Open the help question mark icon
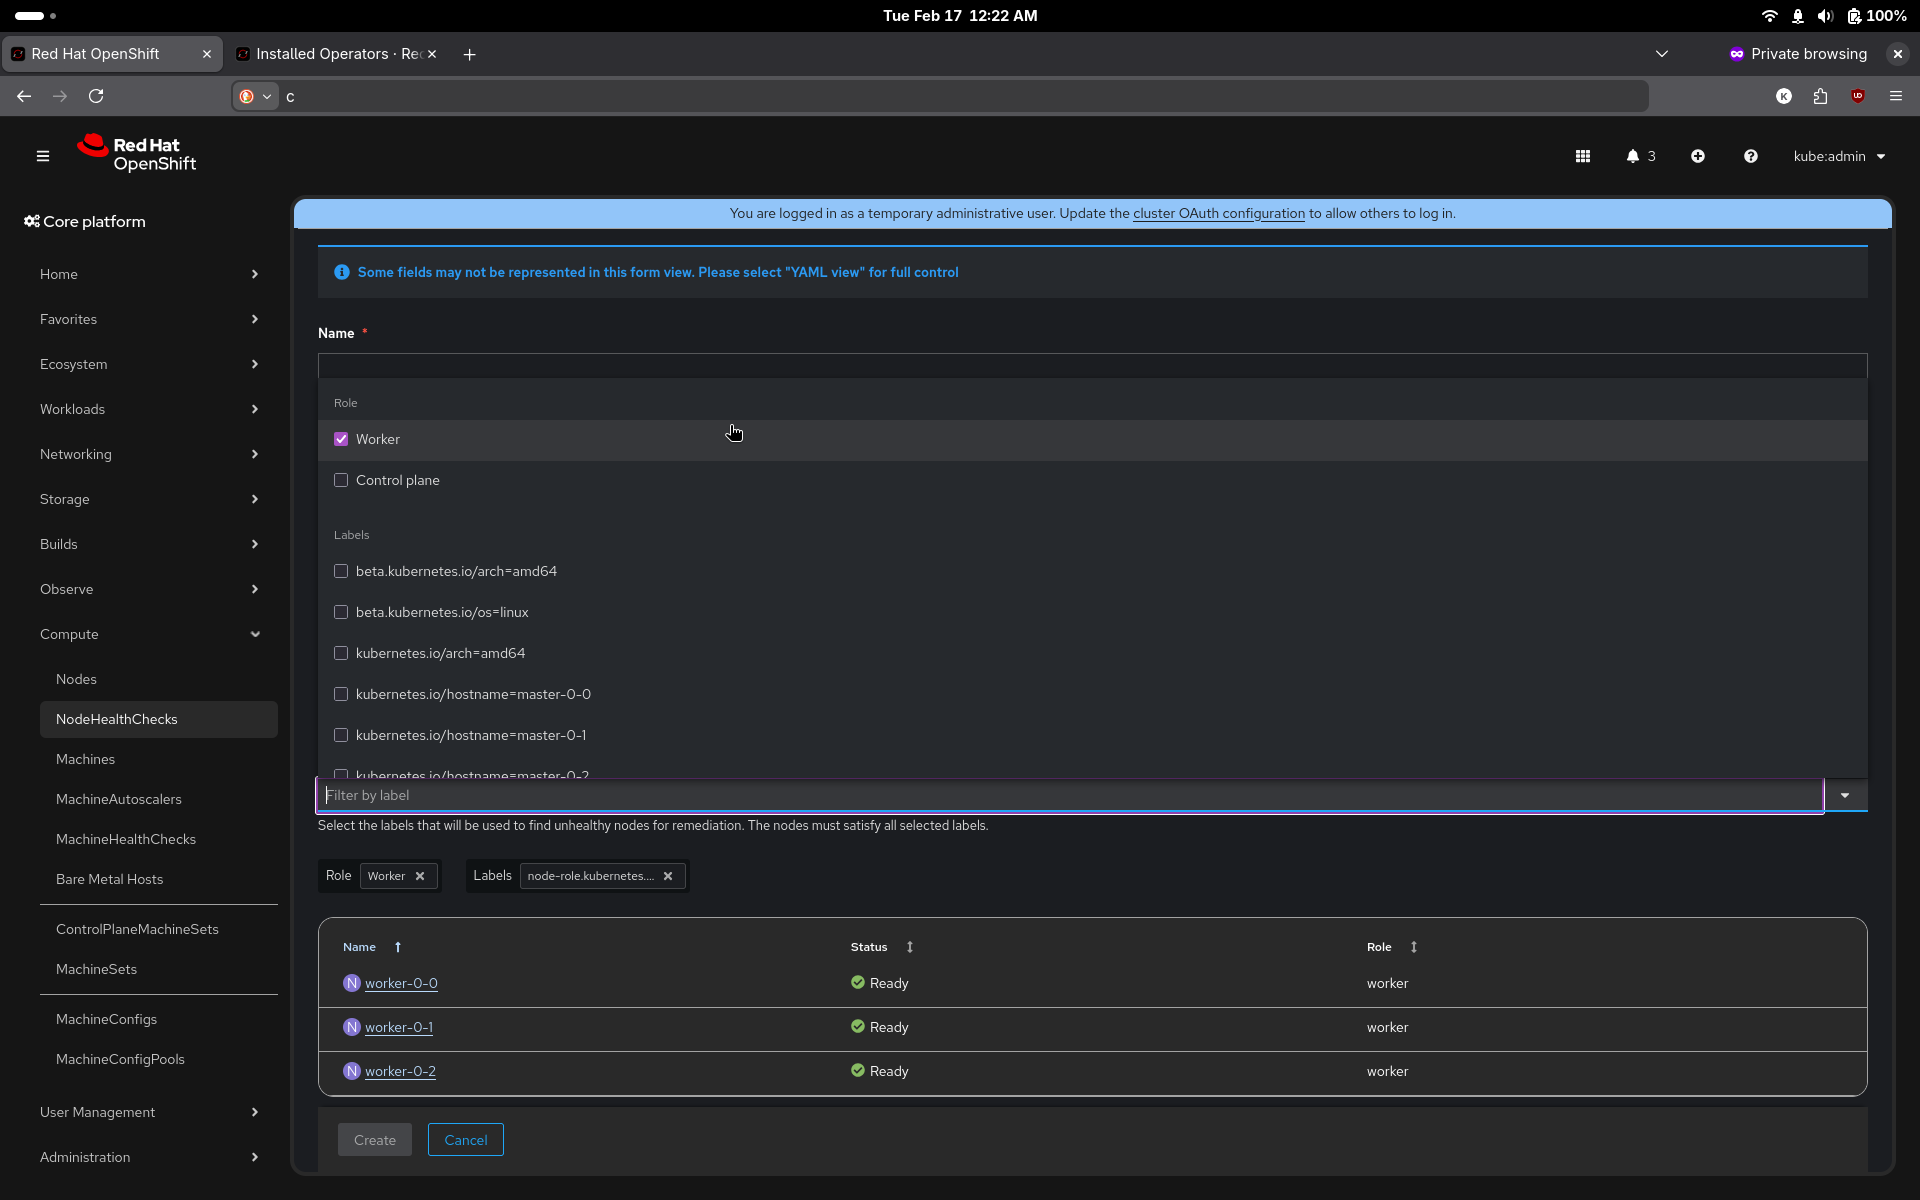This screenshot has width=1920, height=1200. pos(1750,156)
